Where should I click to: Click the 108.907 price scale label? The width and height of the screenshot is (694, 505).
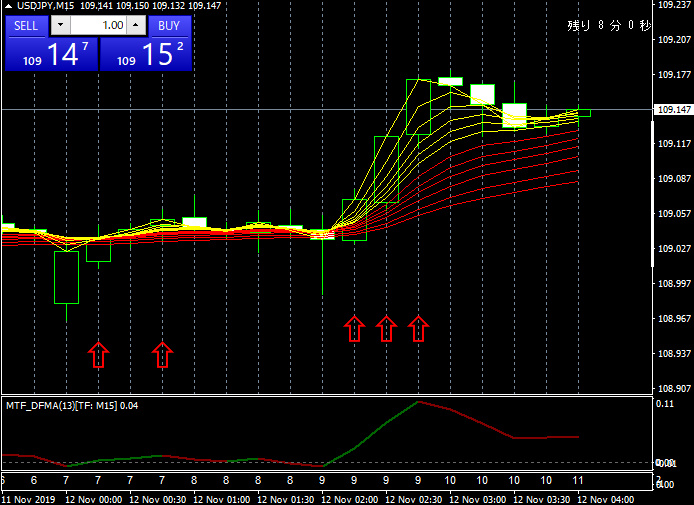[674, 388]
